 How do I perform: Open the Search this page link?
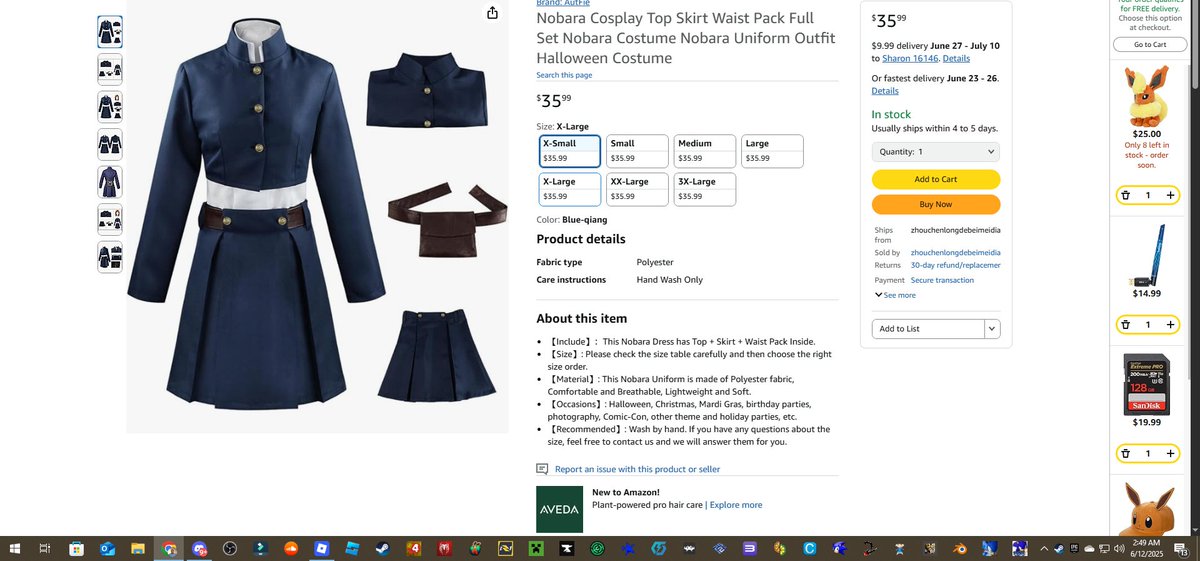pos(564,75)
